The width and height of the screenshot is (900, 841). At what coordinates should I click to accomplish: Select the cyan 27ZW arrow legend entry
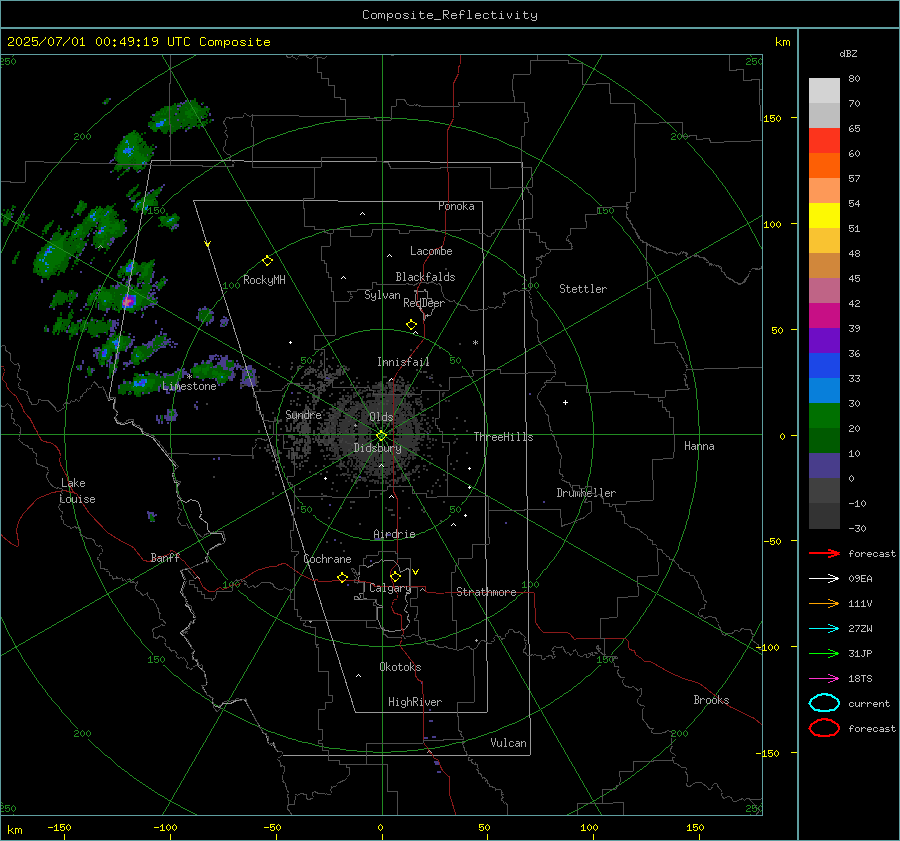click(x=824, y=629)
